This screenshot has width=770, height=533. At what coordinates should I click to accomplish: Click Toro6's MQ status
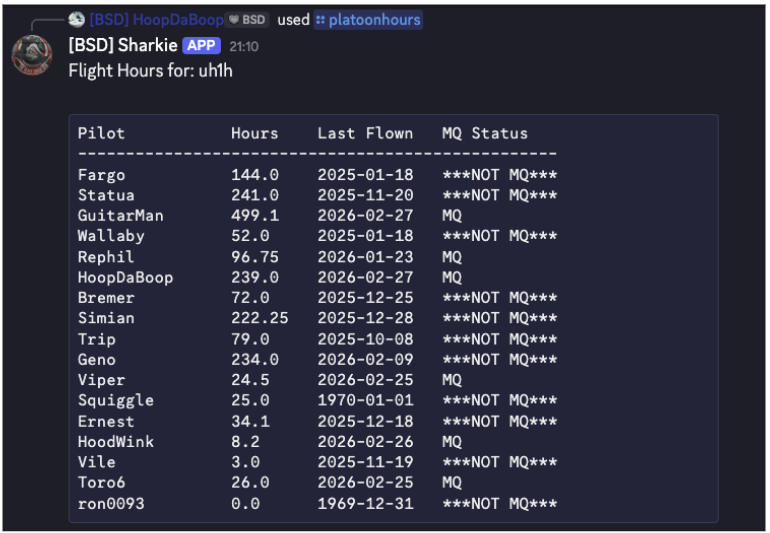pos(452,482)
